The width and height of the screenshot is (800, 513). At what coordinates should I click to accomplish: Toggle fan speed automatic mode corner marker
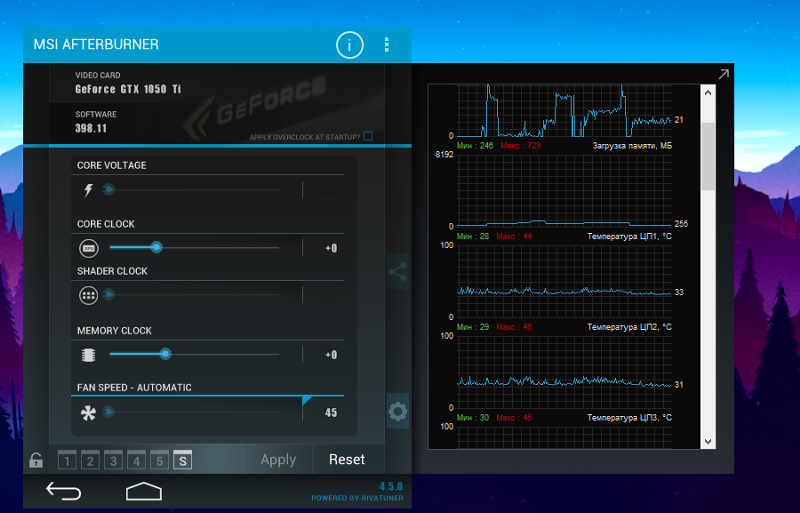307,401
